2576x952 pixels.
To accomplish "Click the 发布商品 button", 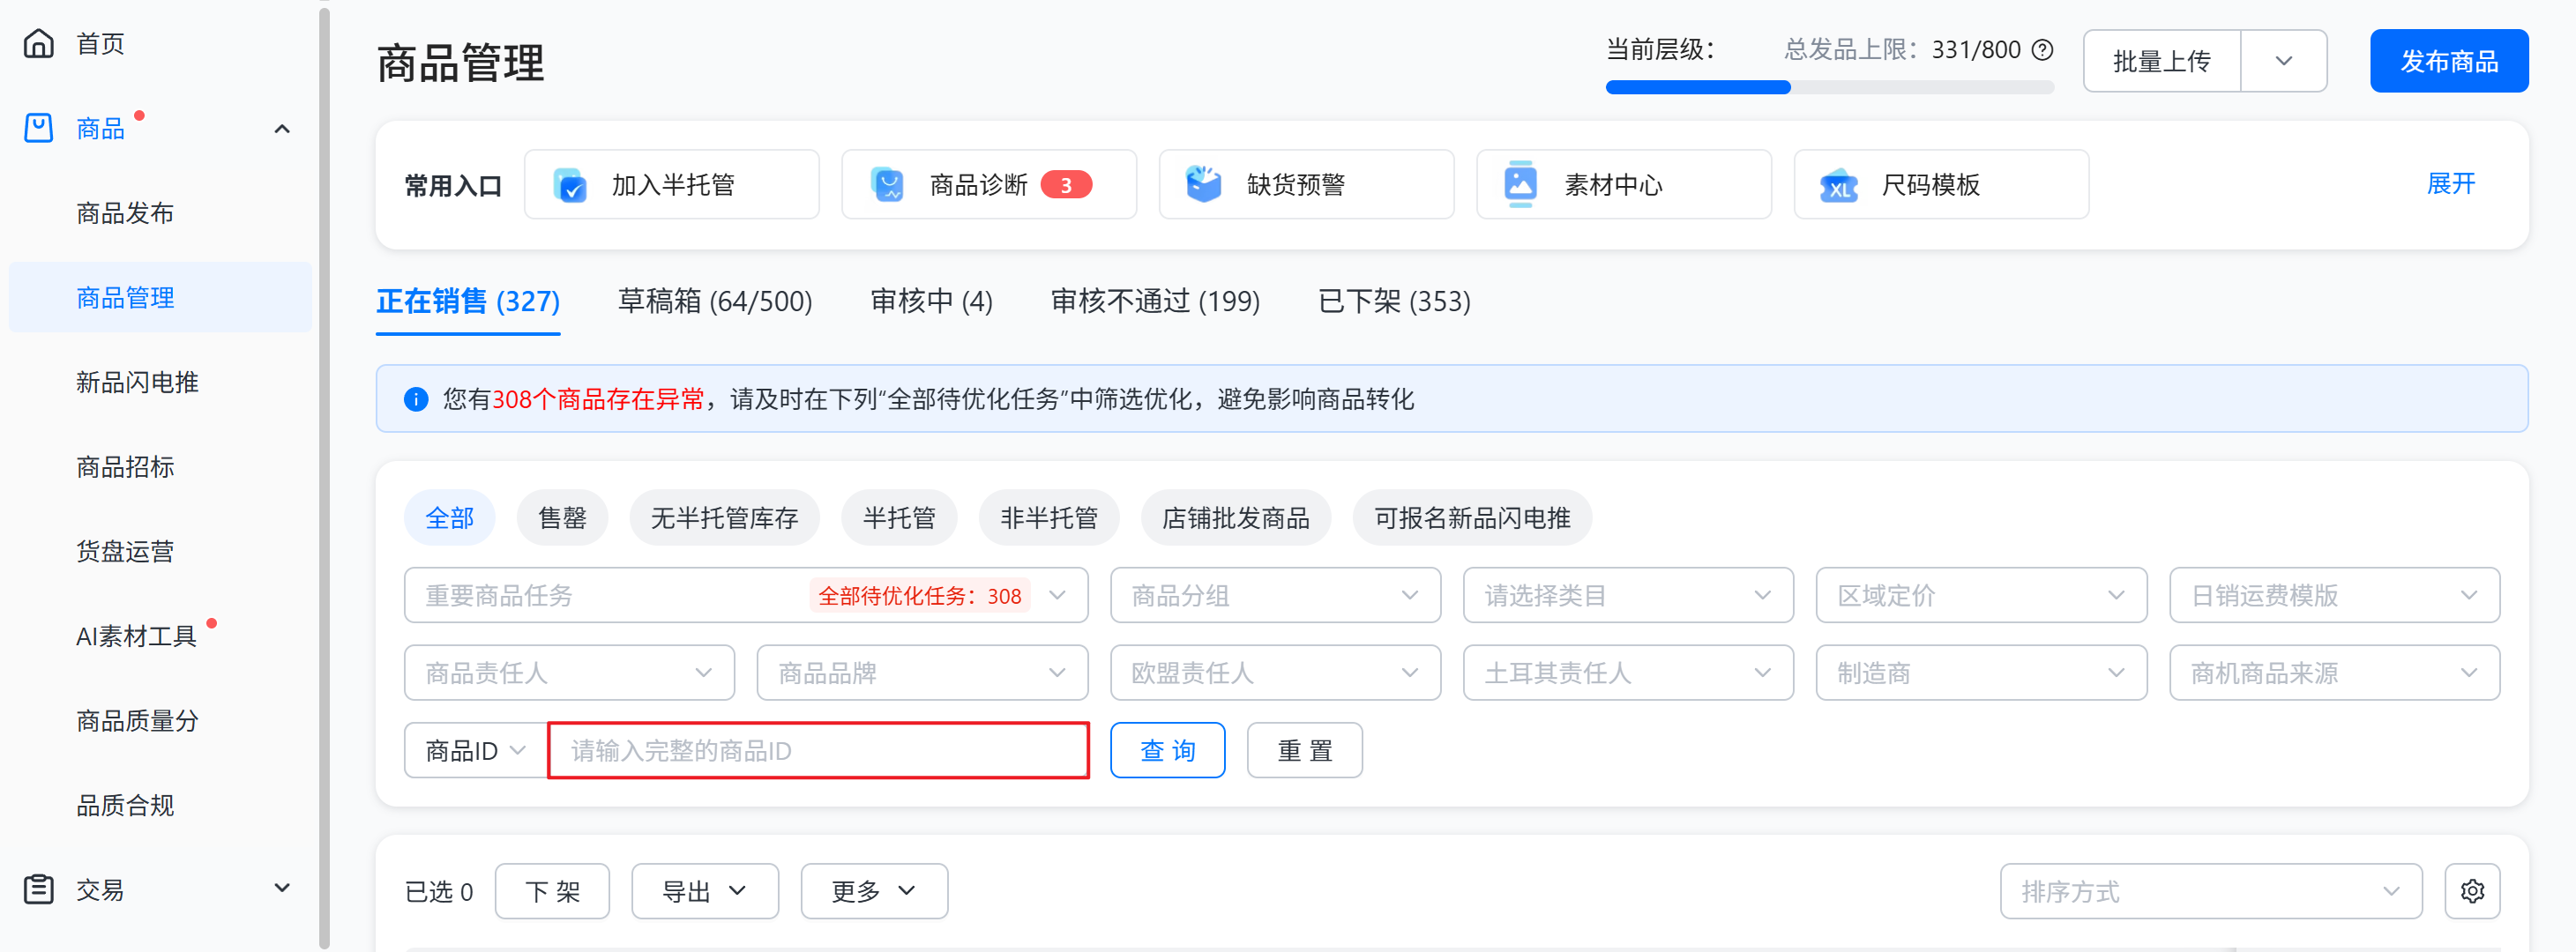I will [2448, 61].
